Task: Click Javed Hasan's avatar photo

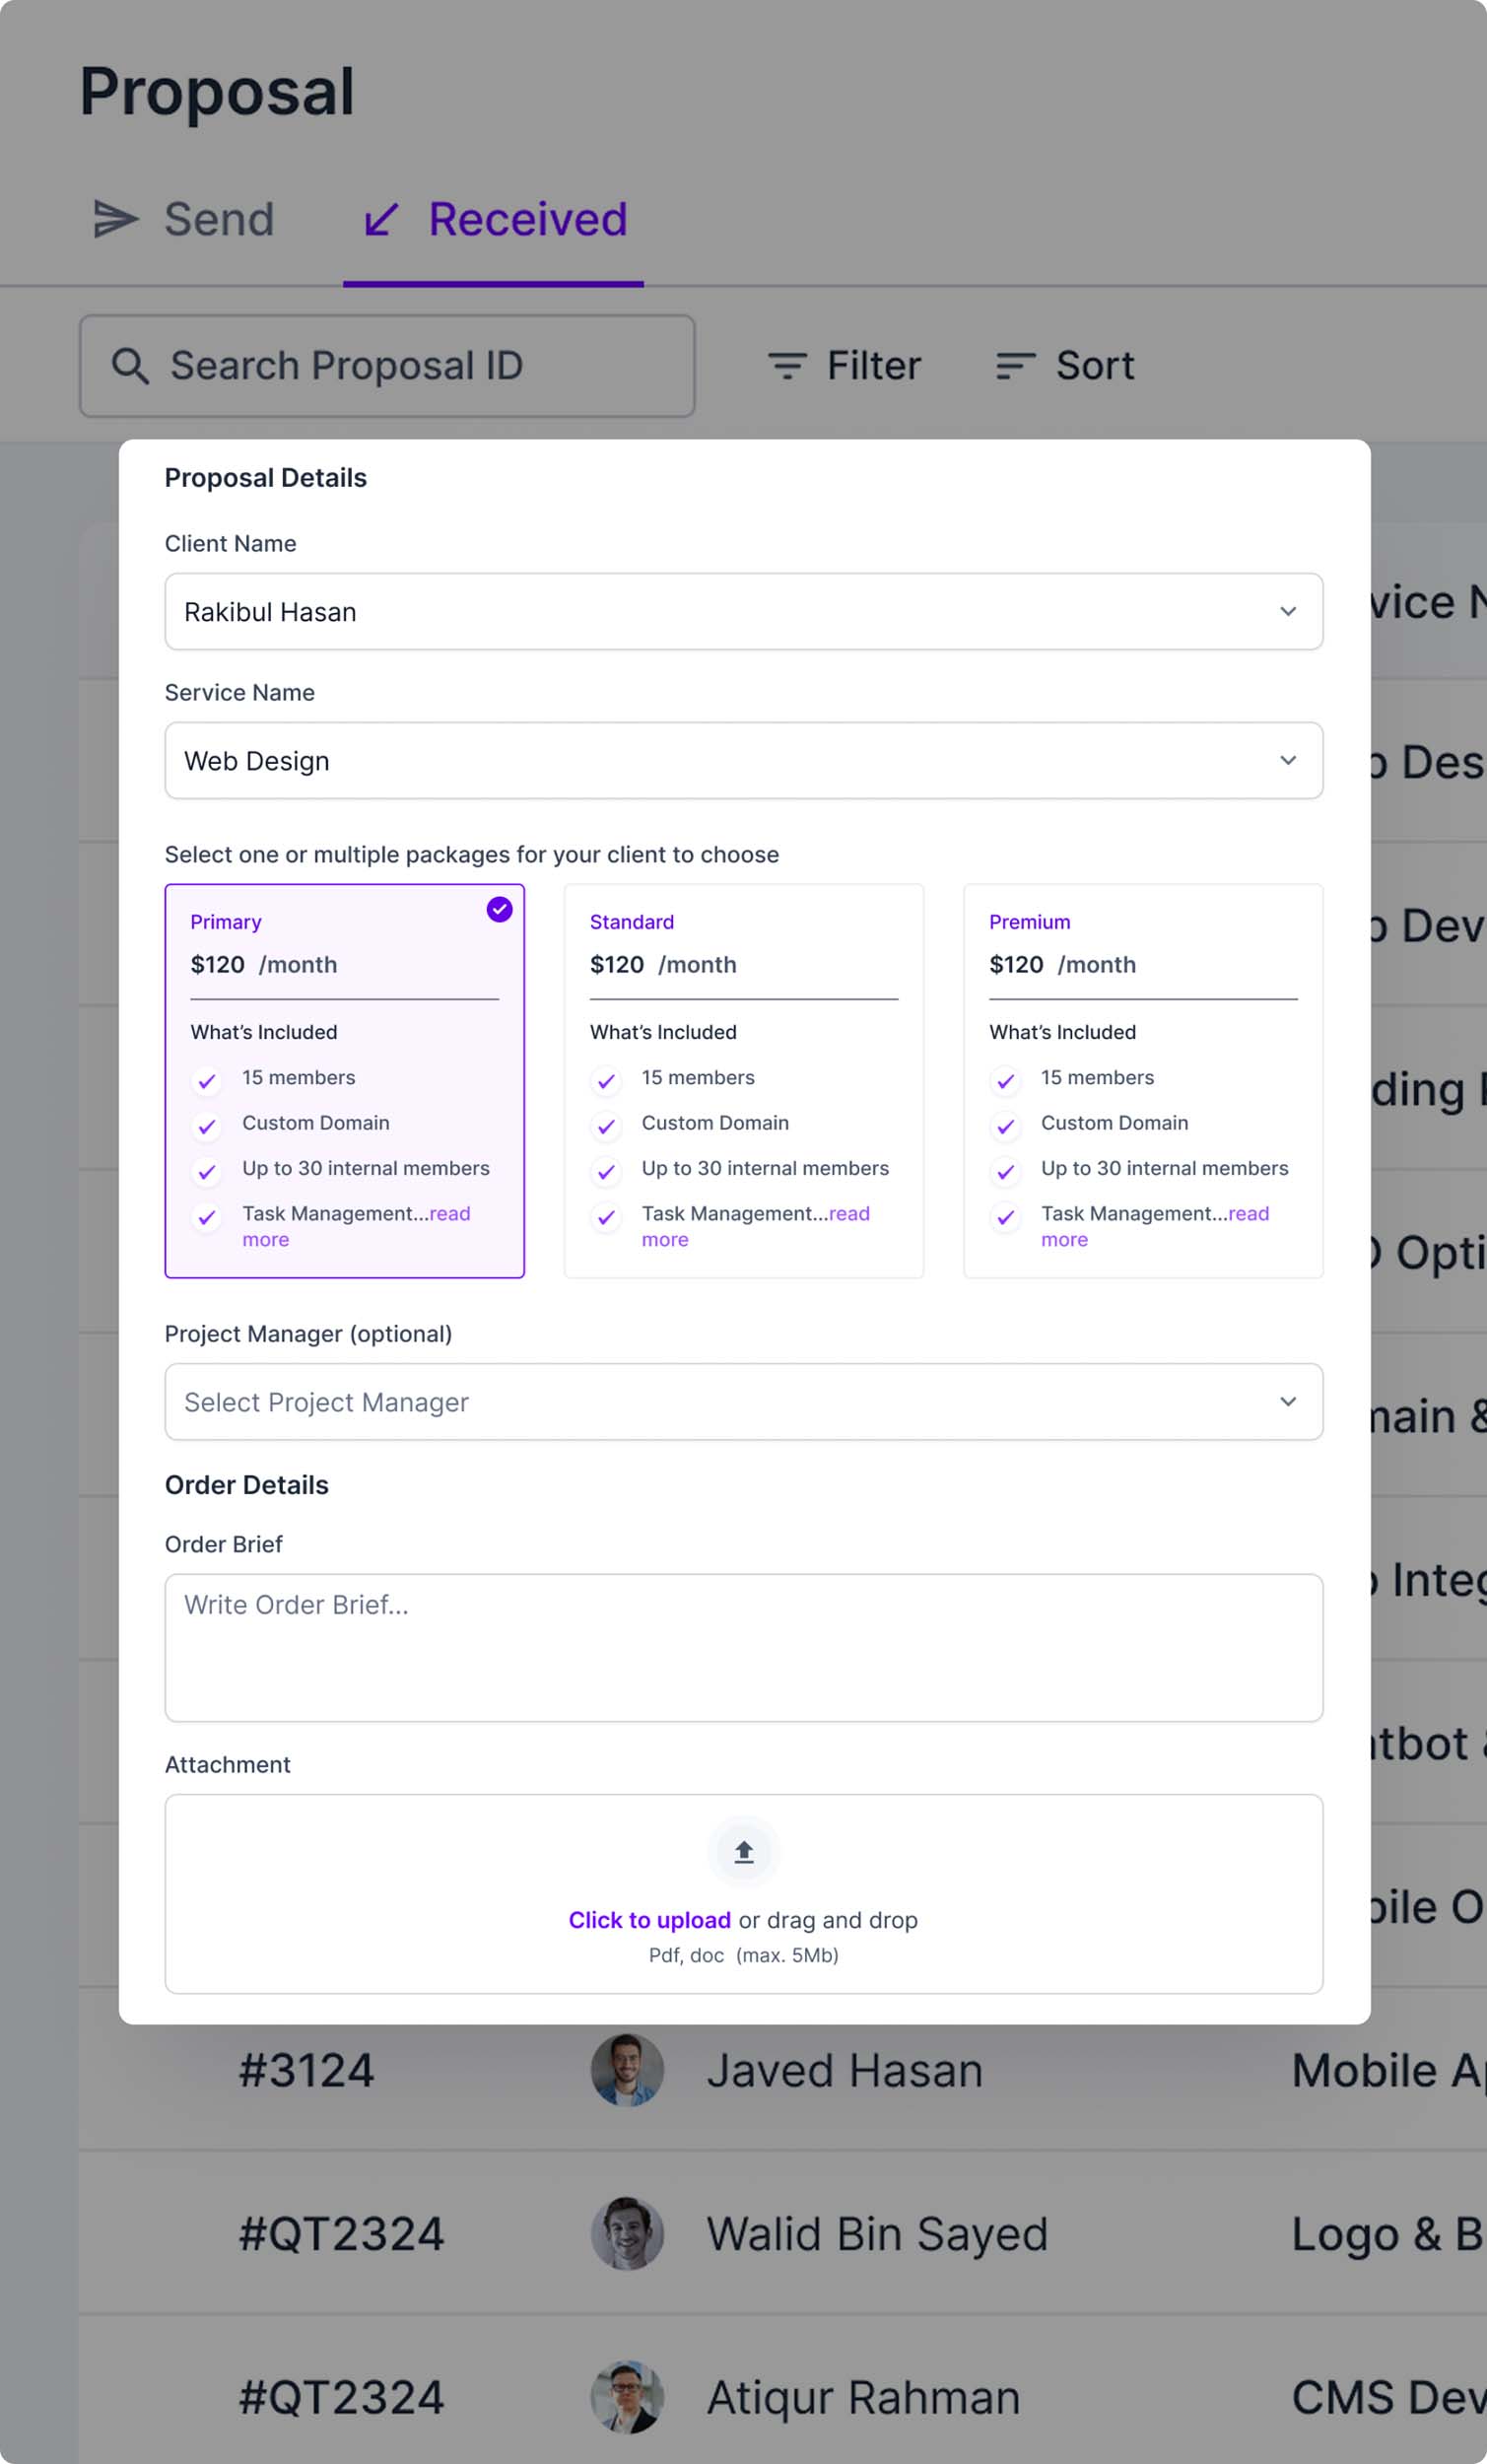Action: tap(627, 2069)
